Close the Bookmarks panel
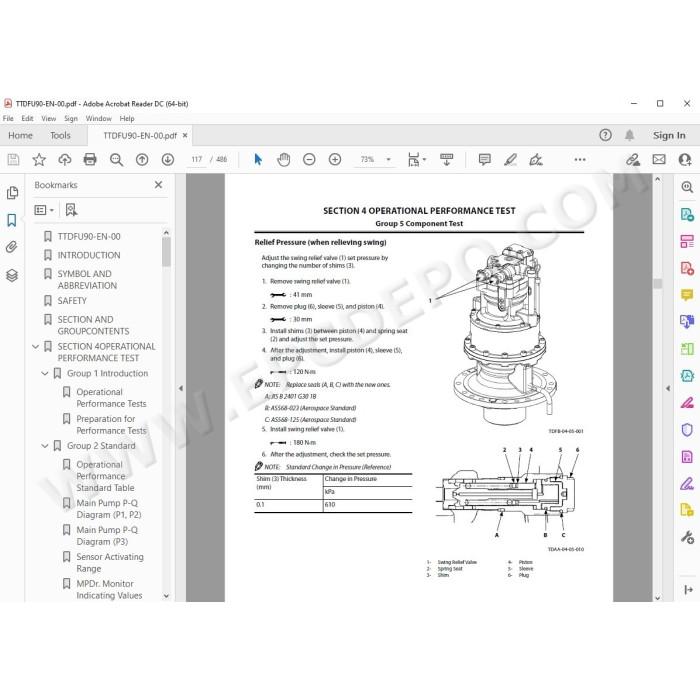The width and height of the screenshot is (700, 700). 158,184
